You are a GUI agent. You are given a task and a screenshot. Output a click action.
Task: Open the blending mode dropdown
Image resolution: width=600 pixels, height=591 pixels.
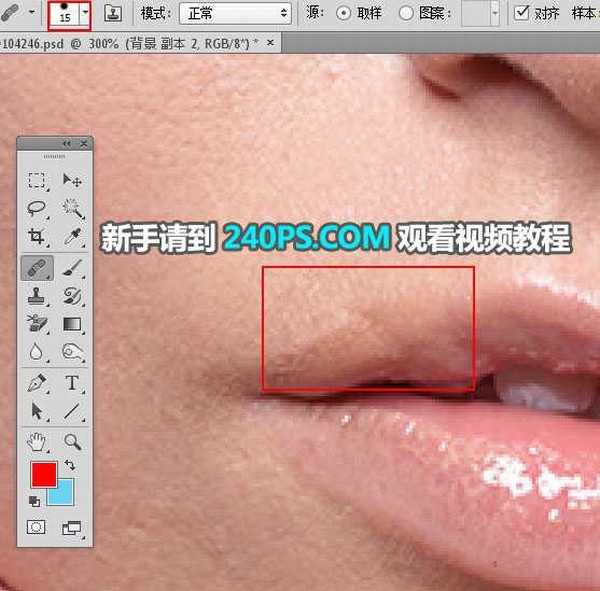pos(236,13)
